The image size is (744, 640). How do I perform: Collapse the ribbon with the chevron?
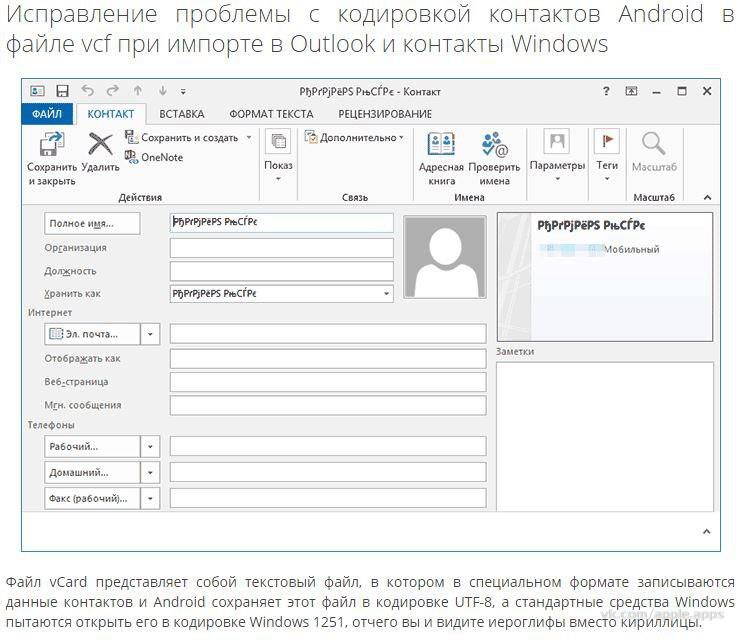[707, 197]
